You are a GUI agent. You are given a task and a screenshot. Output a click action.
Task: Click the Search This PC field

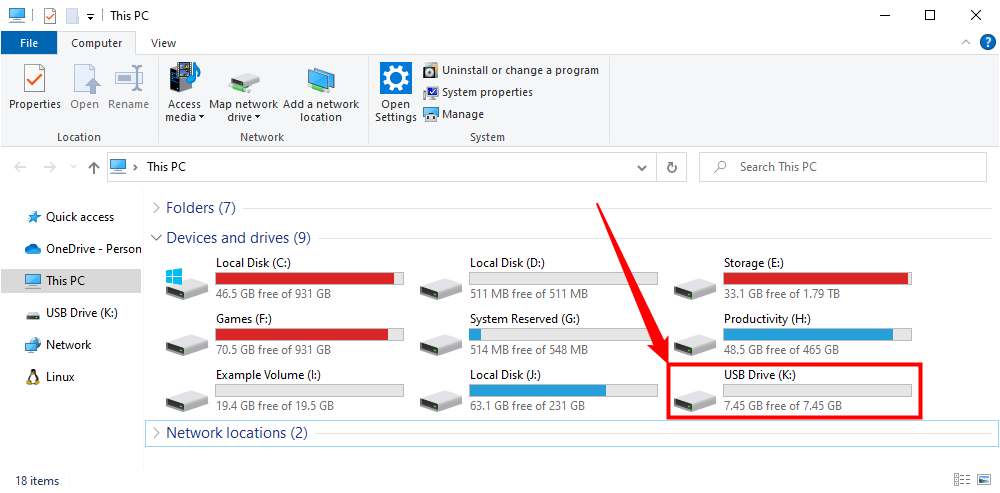[850, 167]
